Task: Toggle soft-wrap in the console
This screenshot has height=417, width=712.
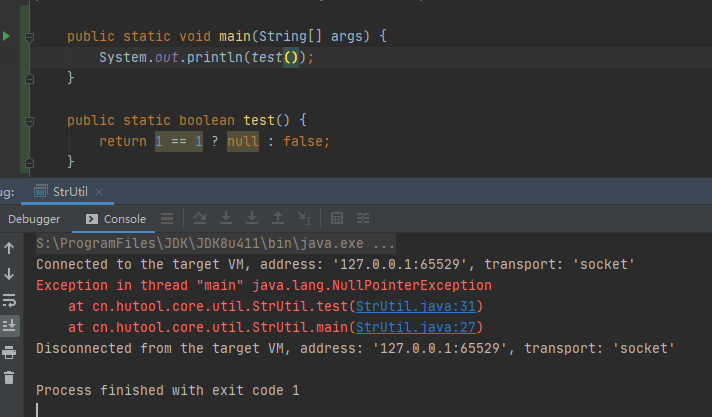Action: coord(9,299)
